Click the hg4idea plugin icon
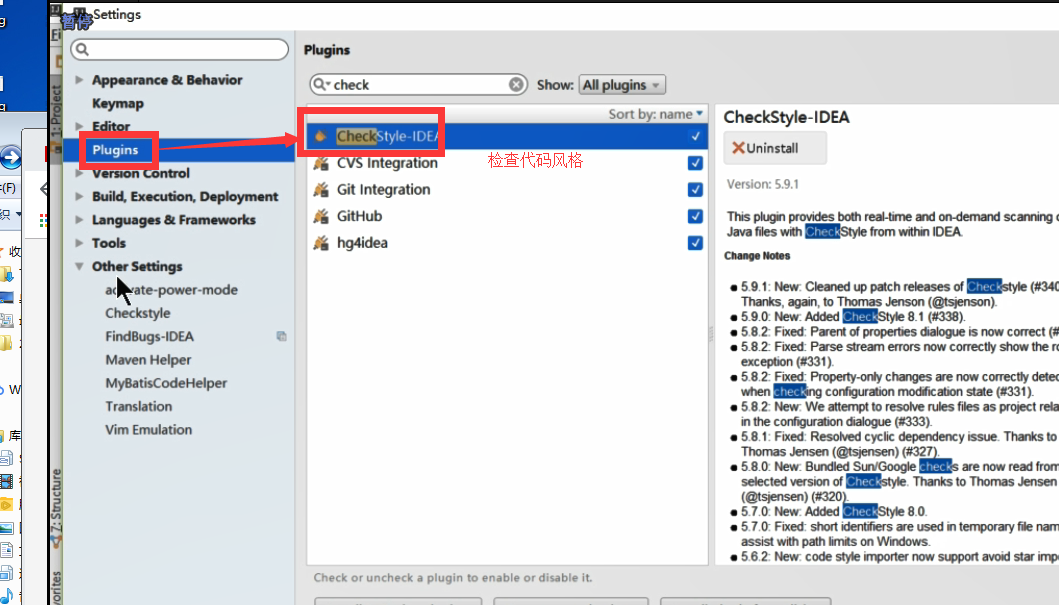Viewport: 1059px width, 605px height. pyautogui.click(x=321, y=243)
